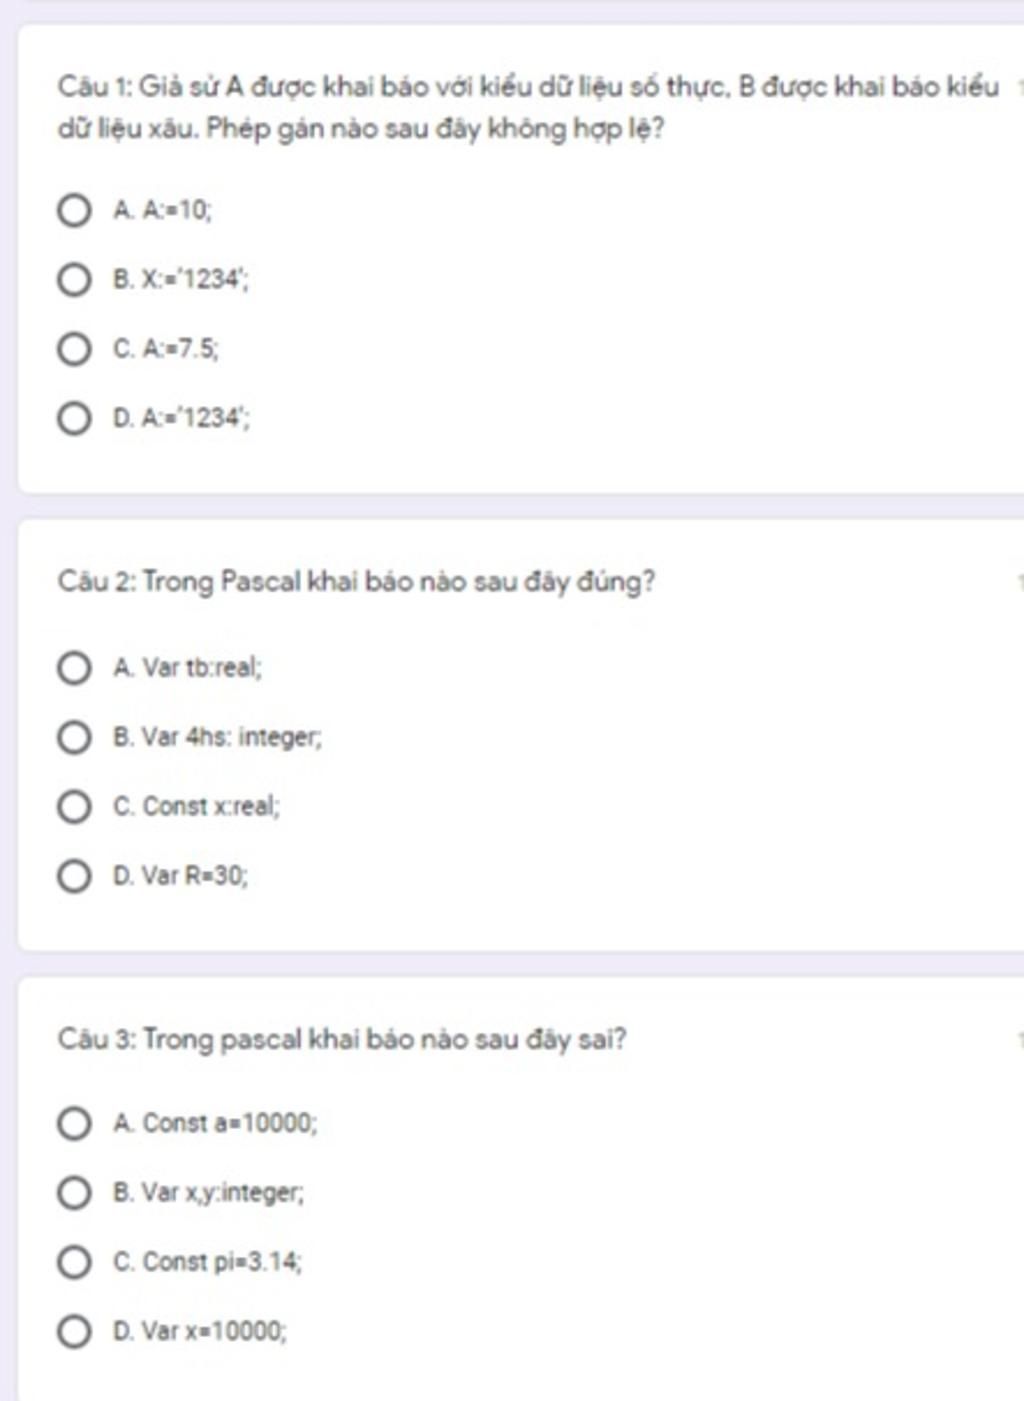The height and width of the screenshot is (1401, 1024).
Task: Choose A. Const a=10000; in Câu 3
Action: coord(73,1124)
